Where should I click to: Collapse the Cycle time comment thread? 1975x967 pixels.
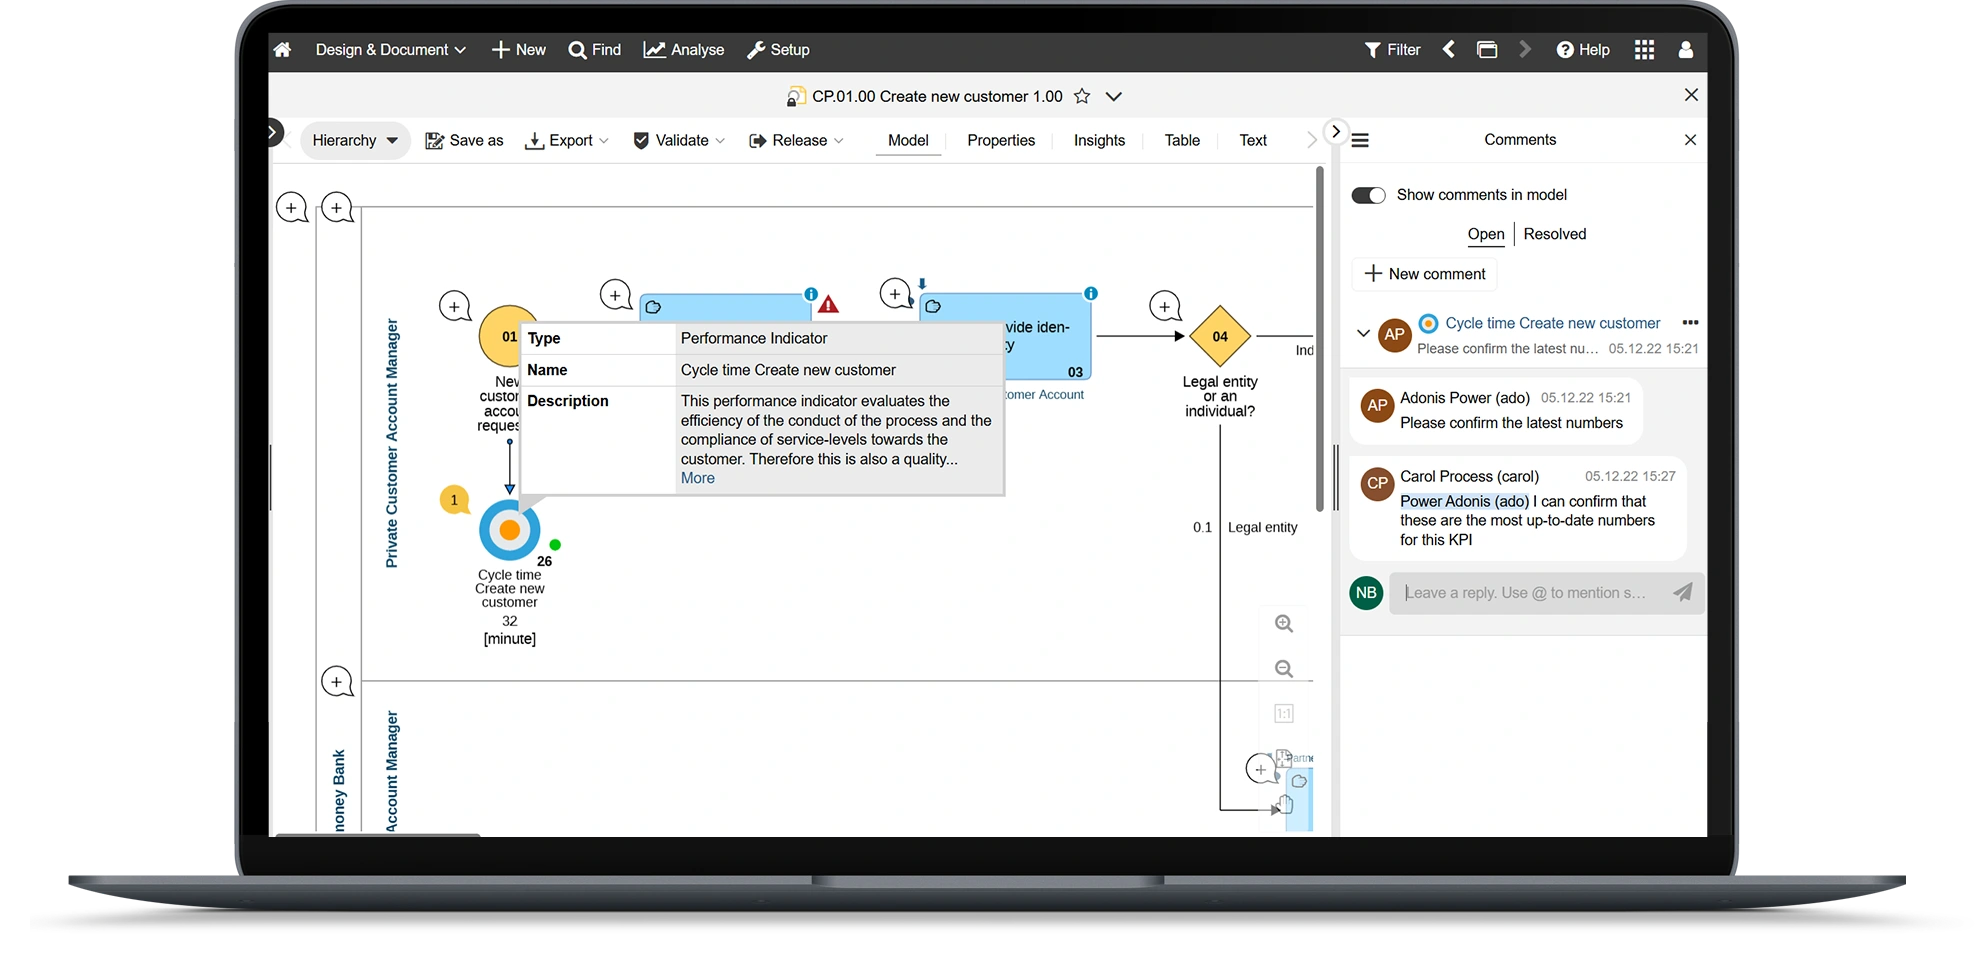pos(1363,333)
